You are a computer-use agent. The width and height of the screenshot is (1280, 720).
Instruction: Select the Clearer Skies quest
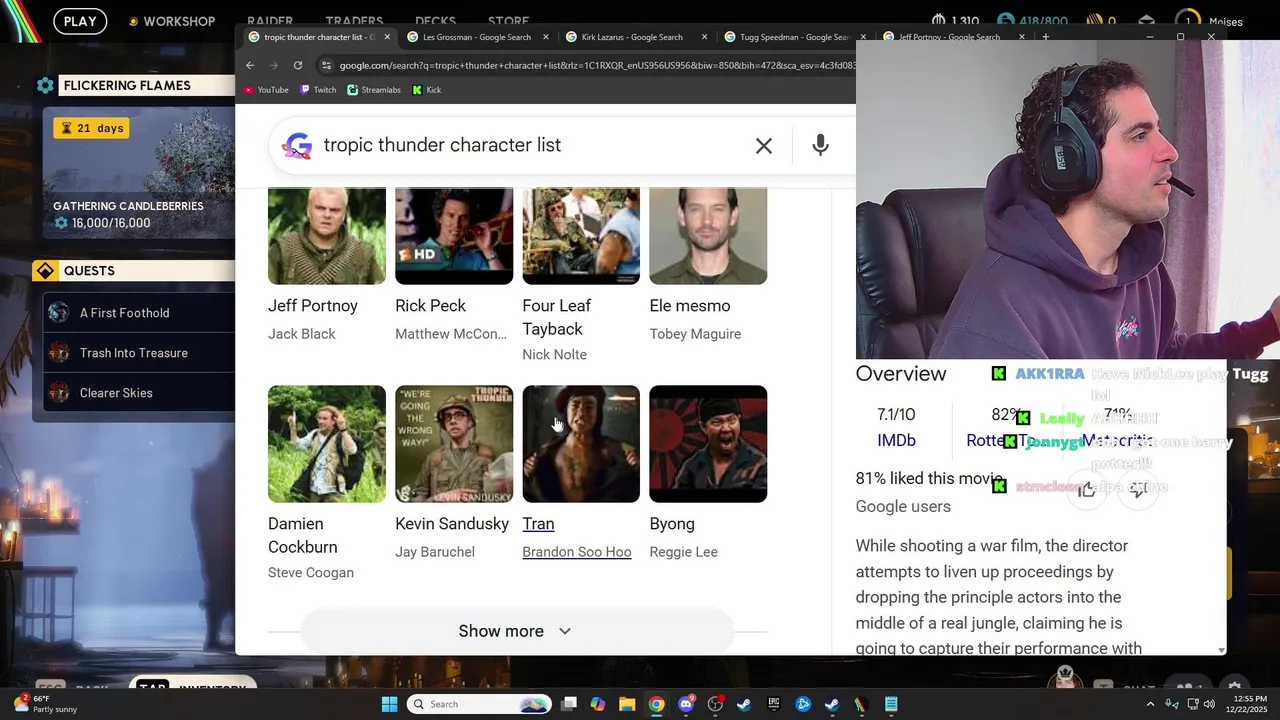click(139, 393)
